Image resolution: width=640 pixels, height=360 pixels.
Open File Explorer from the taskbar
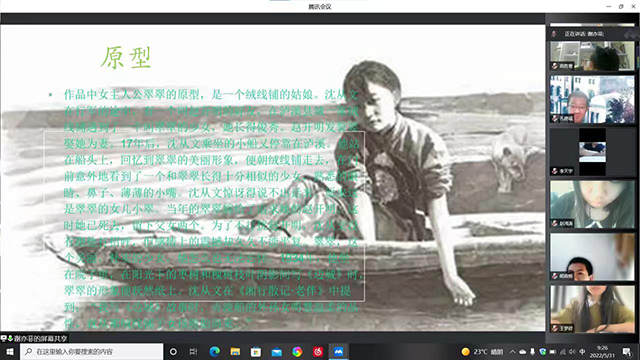click(x=235, y=351)
